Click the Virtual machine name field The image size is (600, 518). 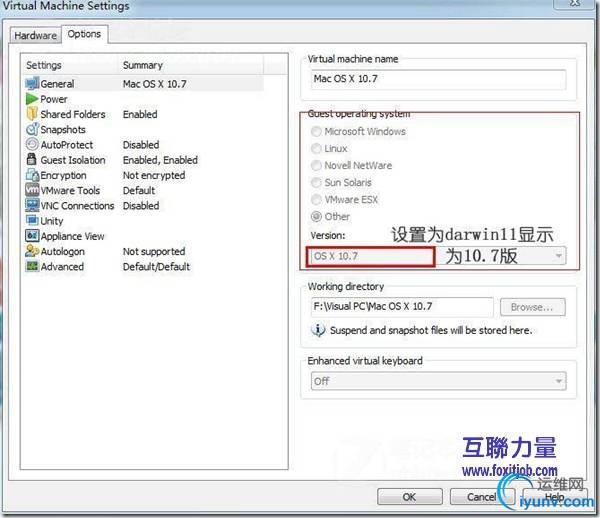[438, 79]
